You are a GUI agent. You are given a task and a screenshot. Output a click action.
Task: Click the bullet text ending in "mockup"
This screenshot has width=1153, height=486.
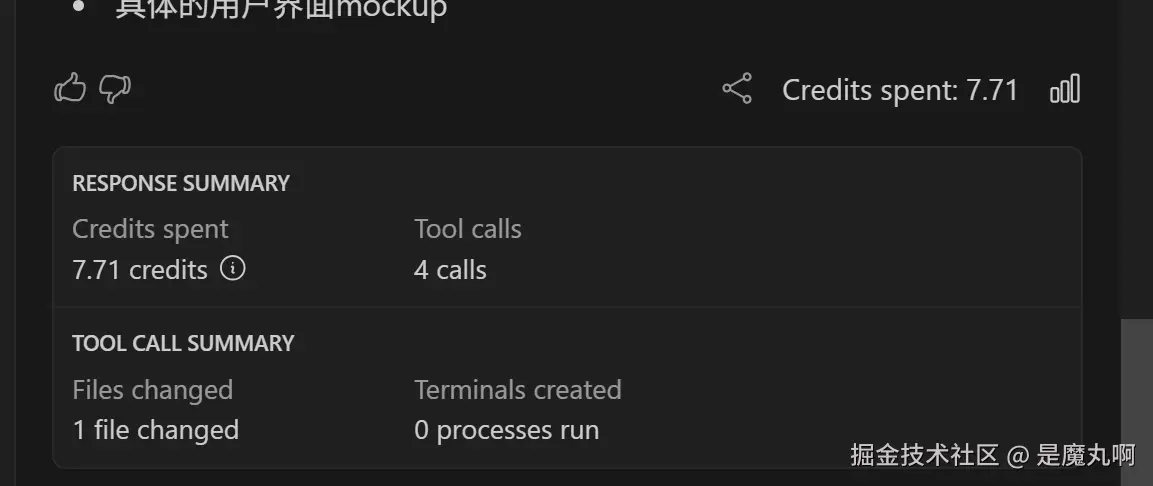(x=281, y=10)
